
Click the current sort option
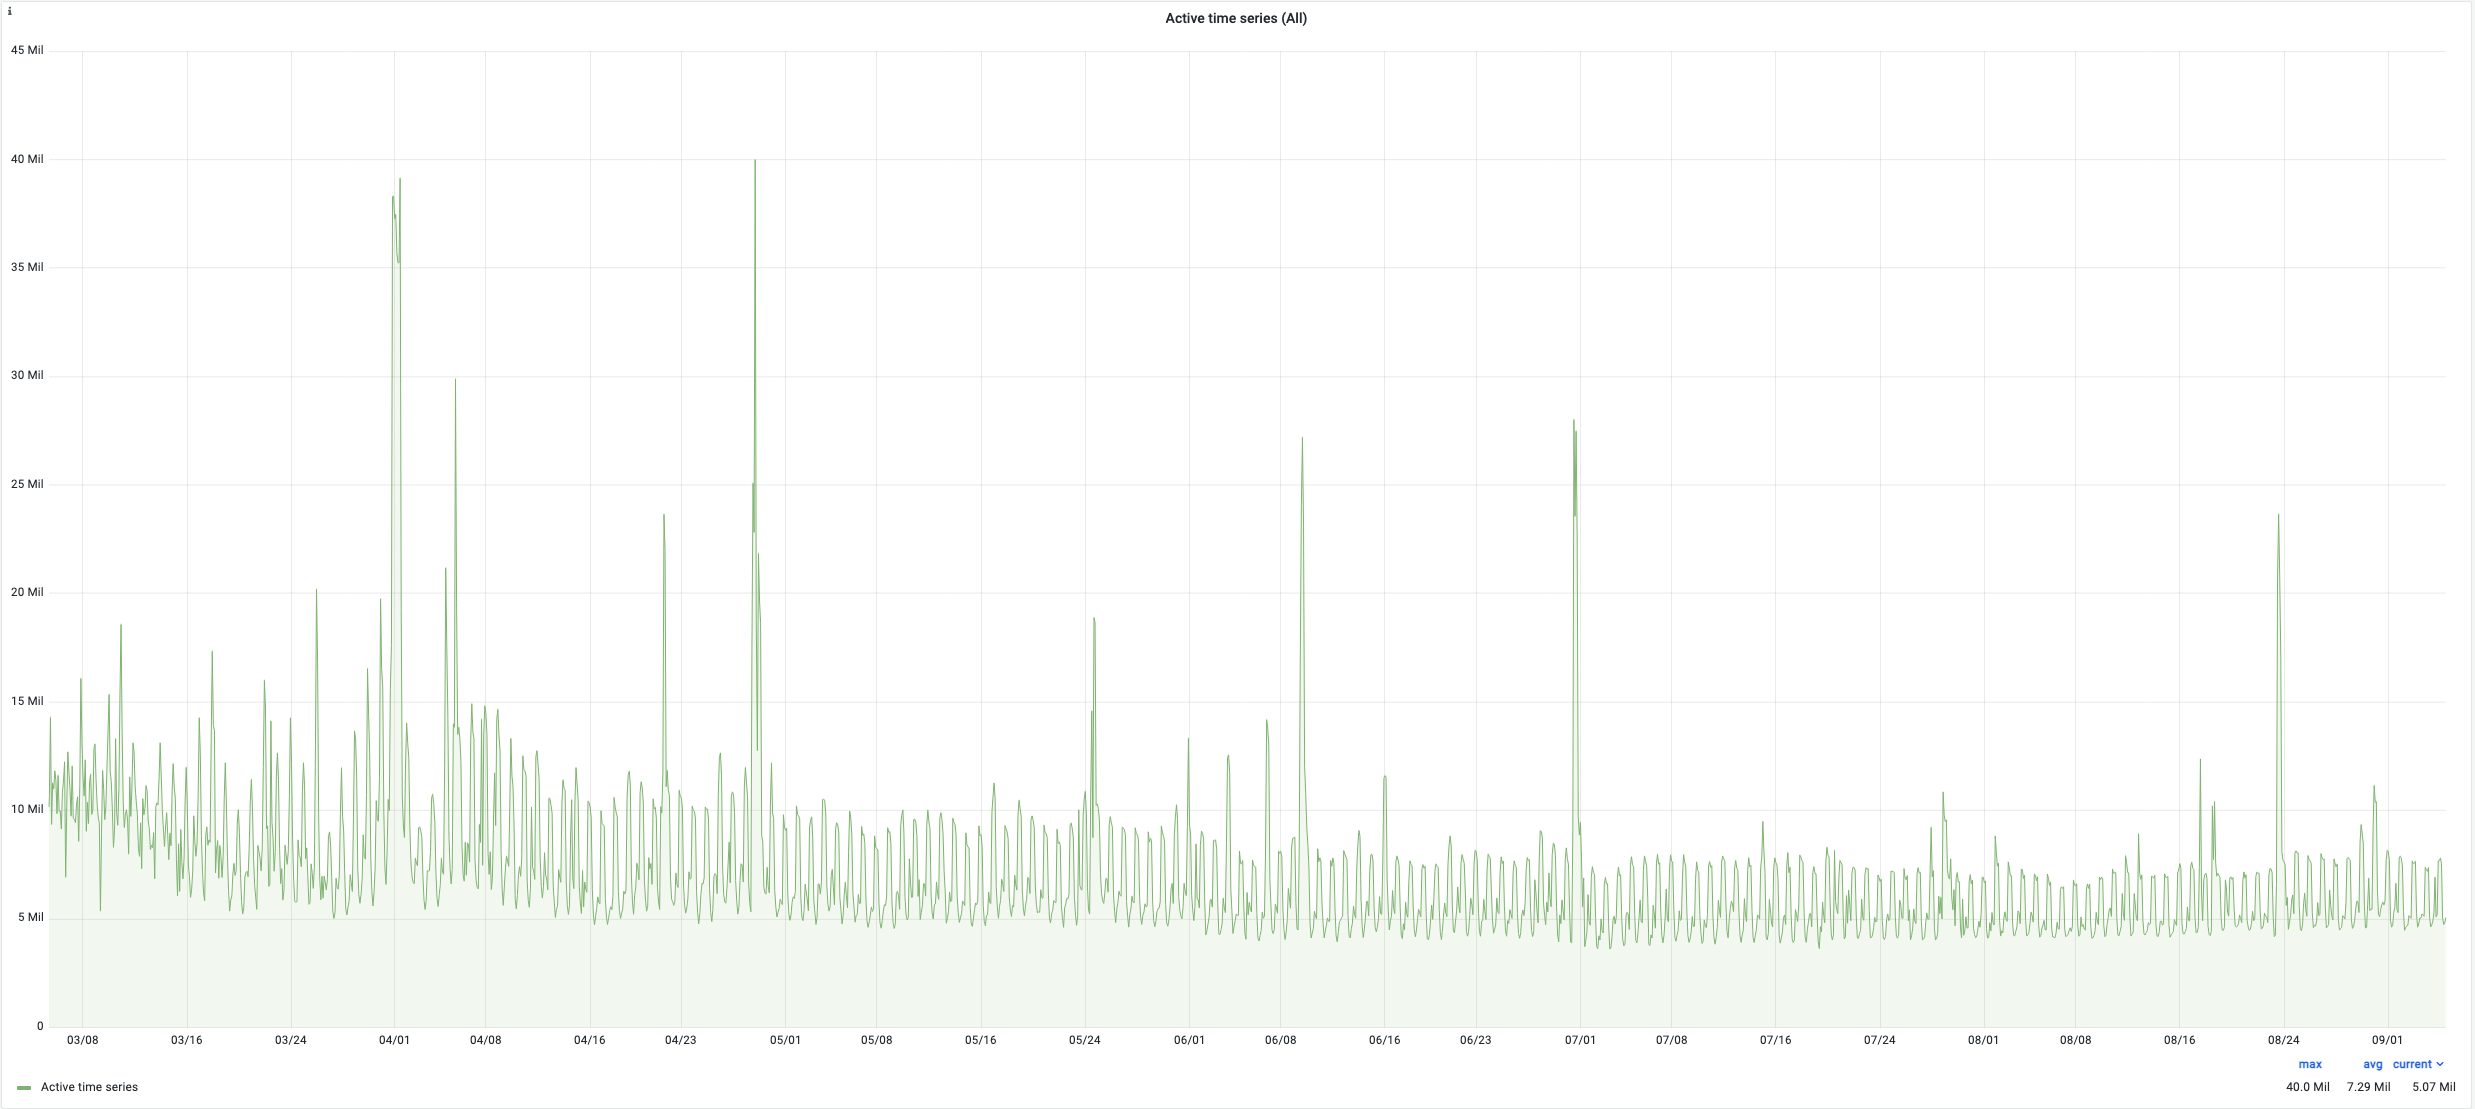[2412, 1064]
